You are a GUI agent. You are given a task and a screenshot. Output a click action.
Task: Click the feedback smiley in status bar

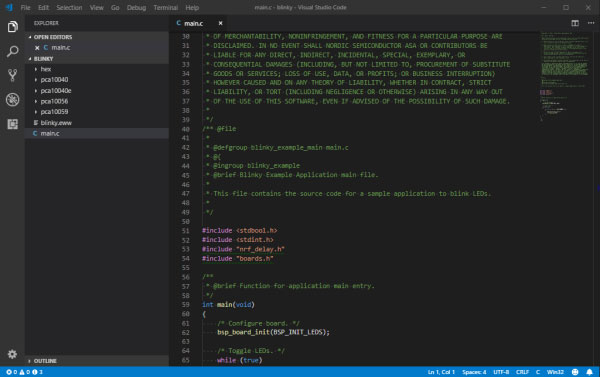tap(575, 372)
